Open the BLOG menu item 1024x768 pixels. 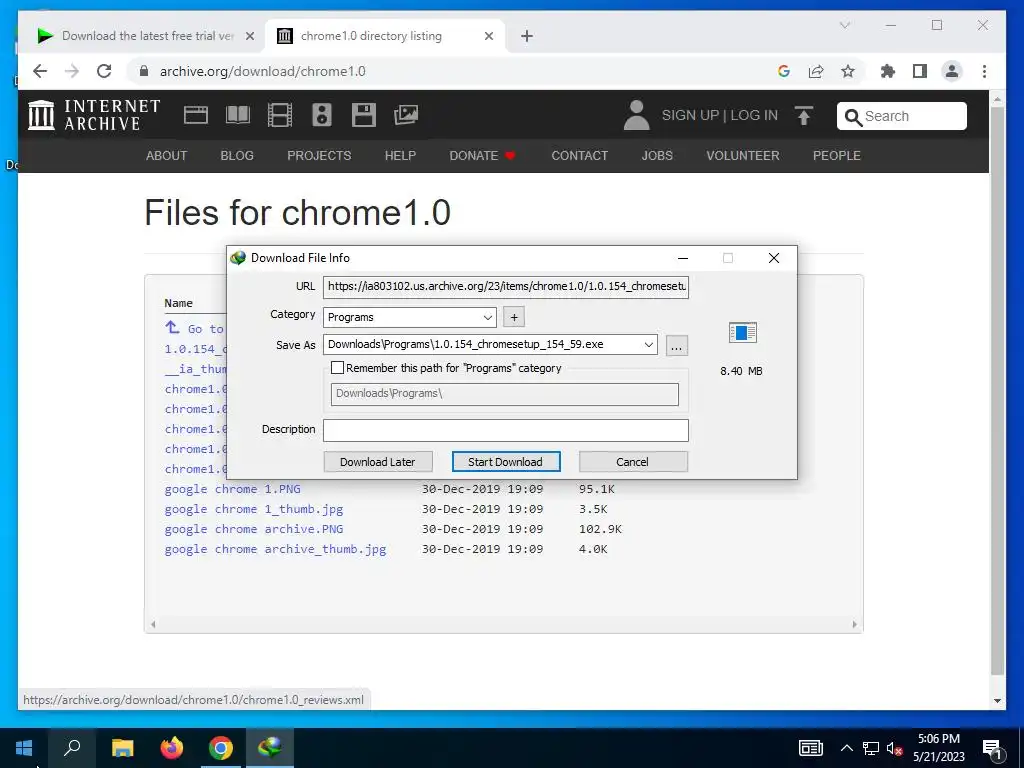(237, 155)
